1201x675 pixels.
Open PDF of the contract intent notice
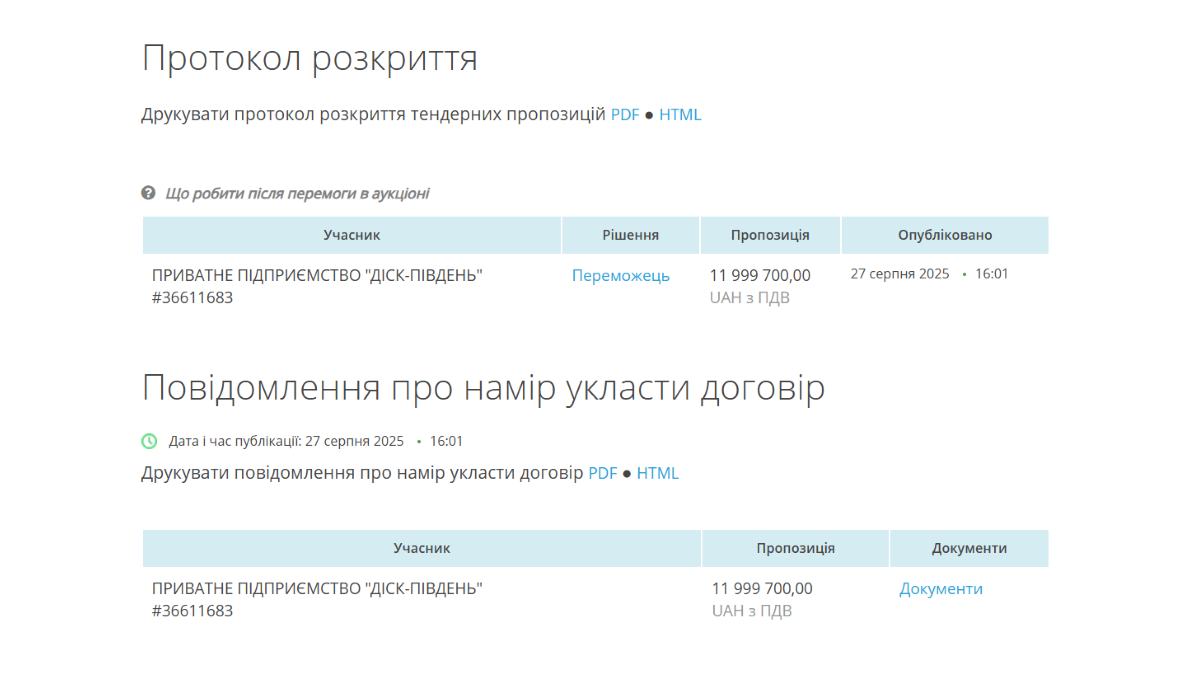pos(602,473)
